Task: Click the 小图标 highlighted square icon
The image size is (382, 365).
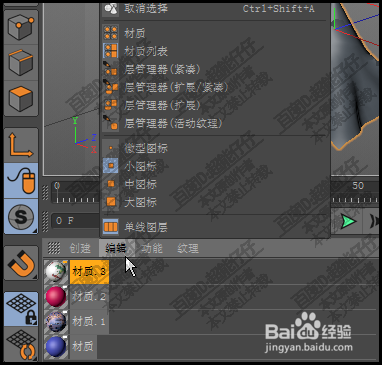Action: tap(111, 166)
